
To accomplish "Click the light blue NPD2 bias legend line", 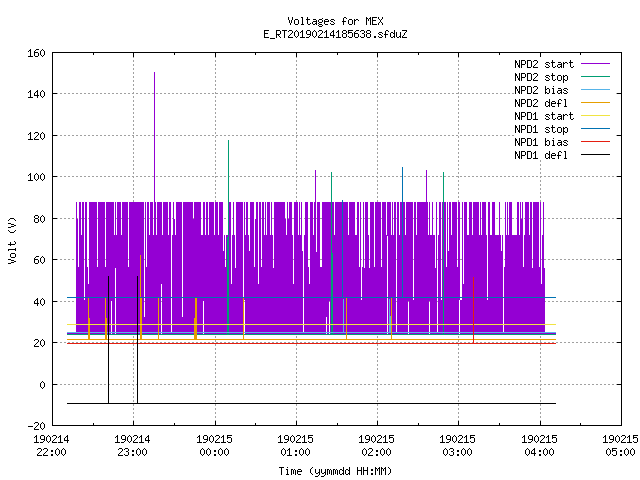I will (x=595, y=90).
